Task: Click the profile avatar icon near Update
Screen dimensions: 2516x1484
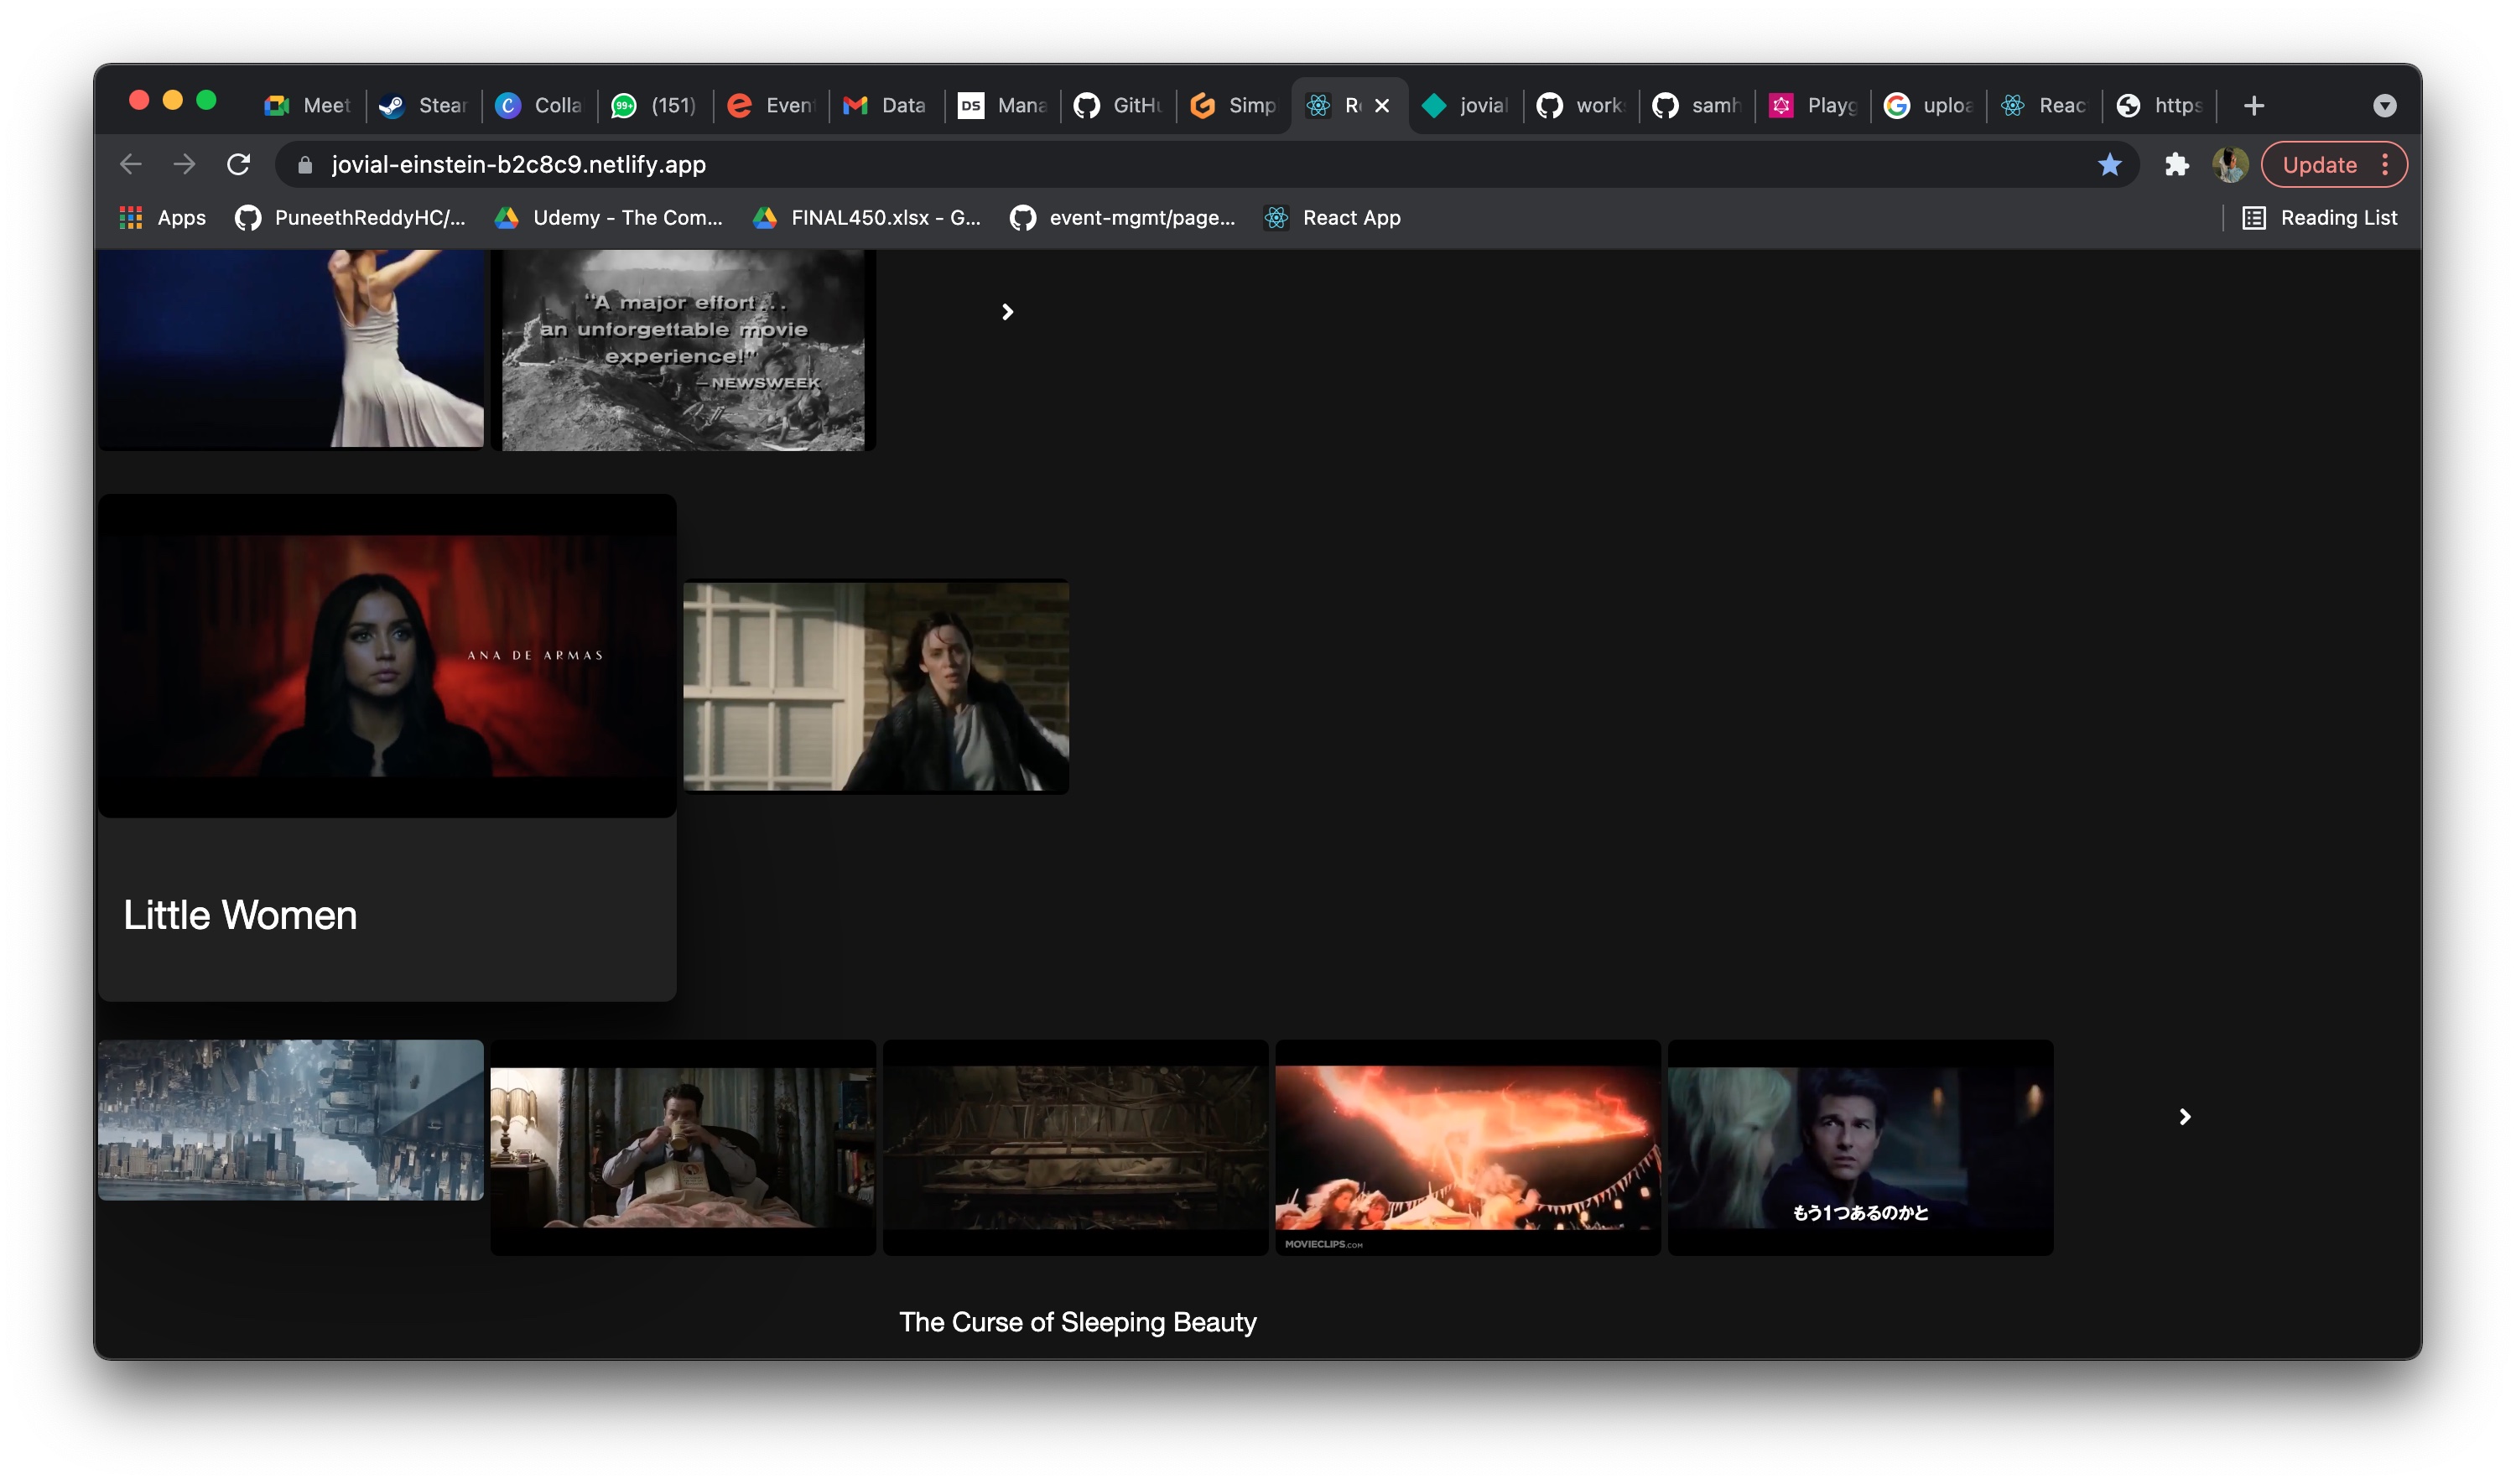Action: point(2230,164)
